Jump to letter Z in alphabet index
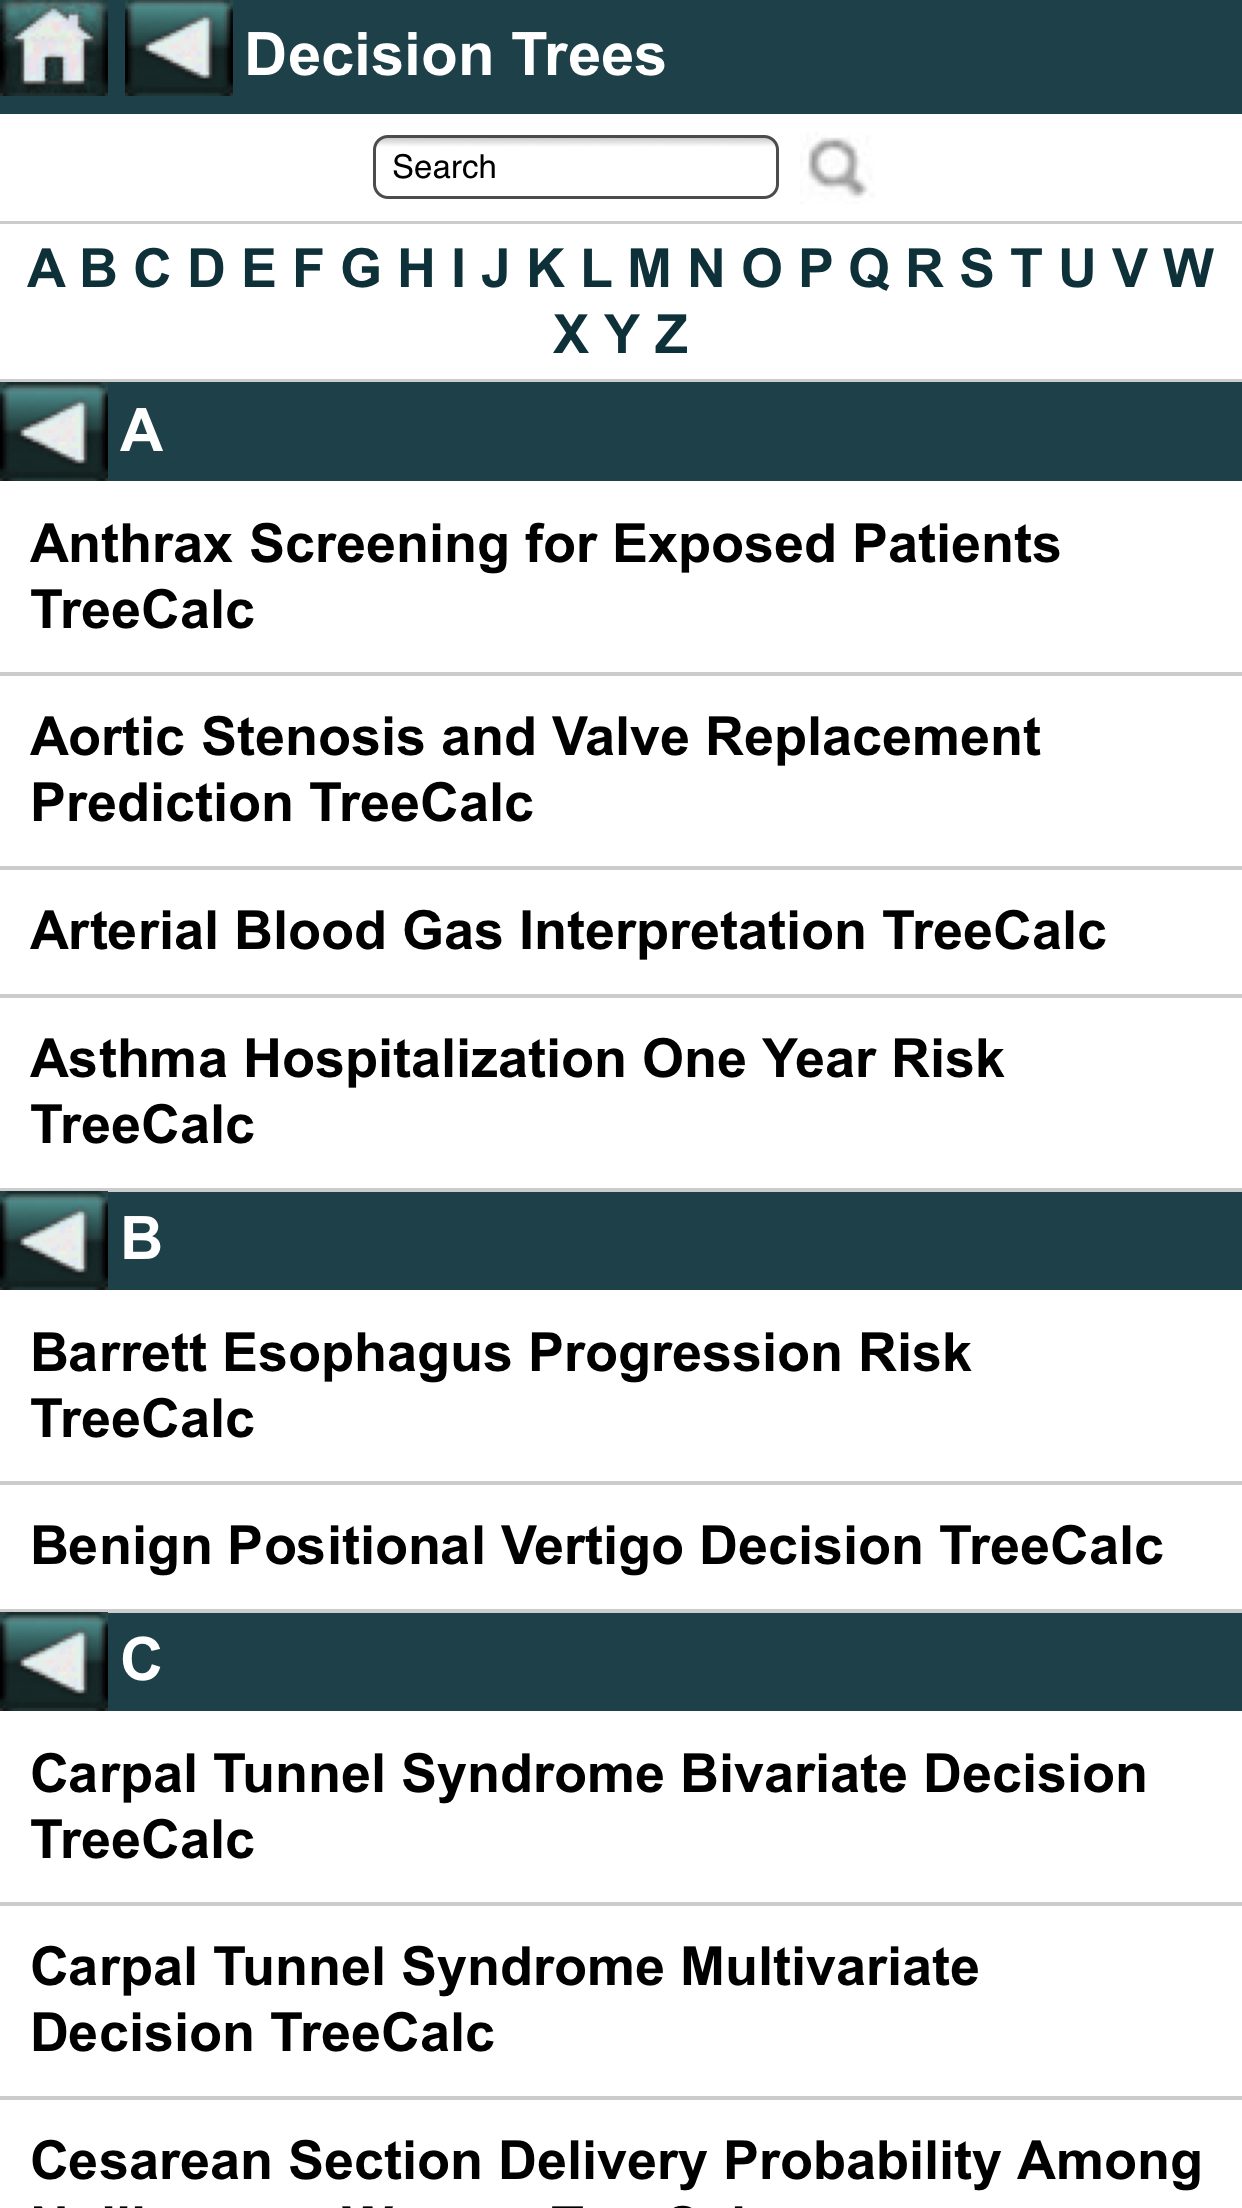Screen dimensions: 1242x2208 [x=671, y=334]
